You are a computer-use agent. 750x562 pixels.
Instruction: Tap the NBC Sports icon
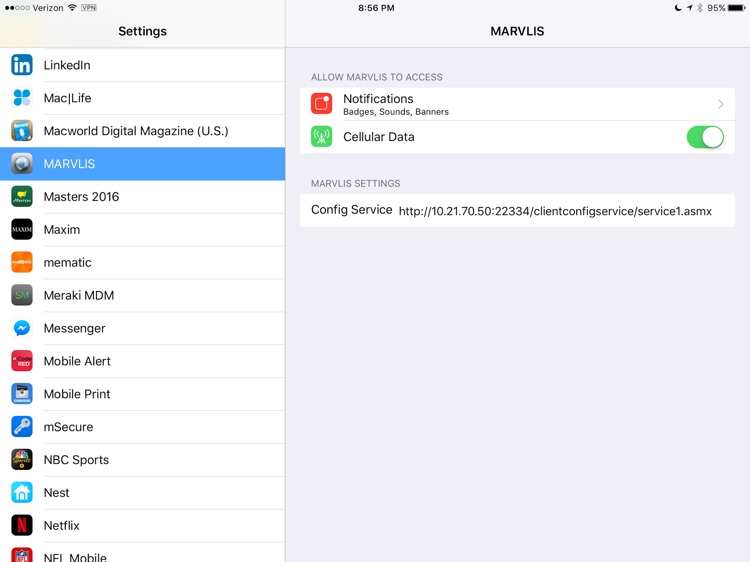coord(22,460)
